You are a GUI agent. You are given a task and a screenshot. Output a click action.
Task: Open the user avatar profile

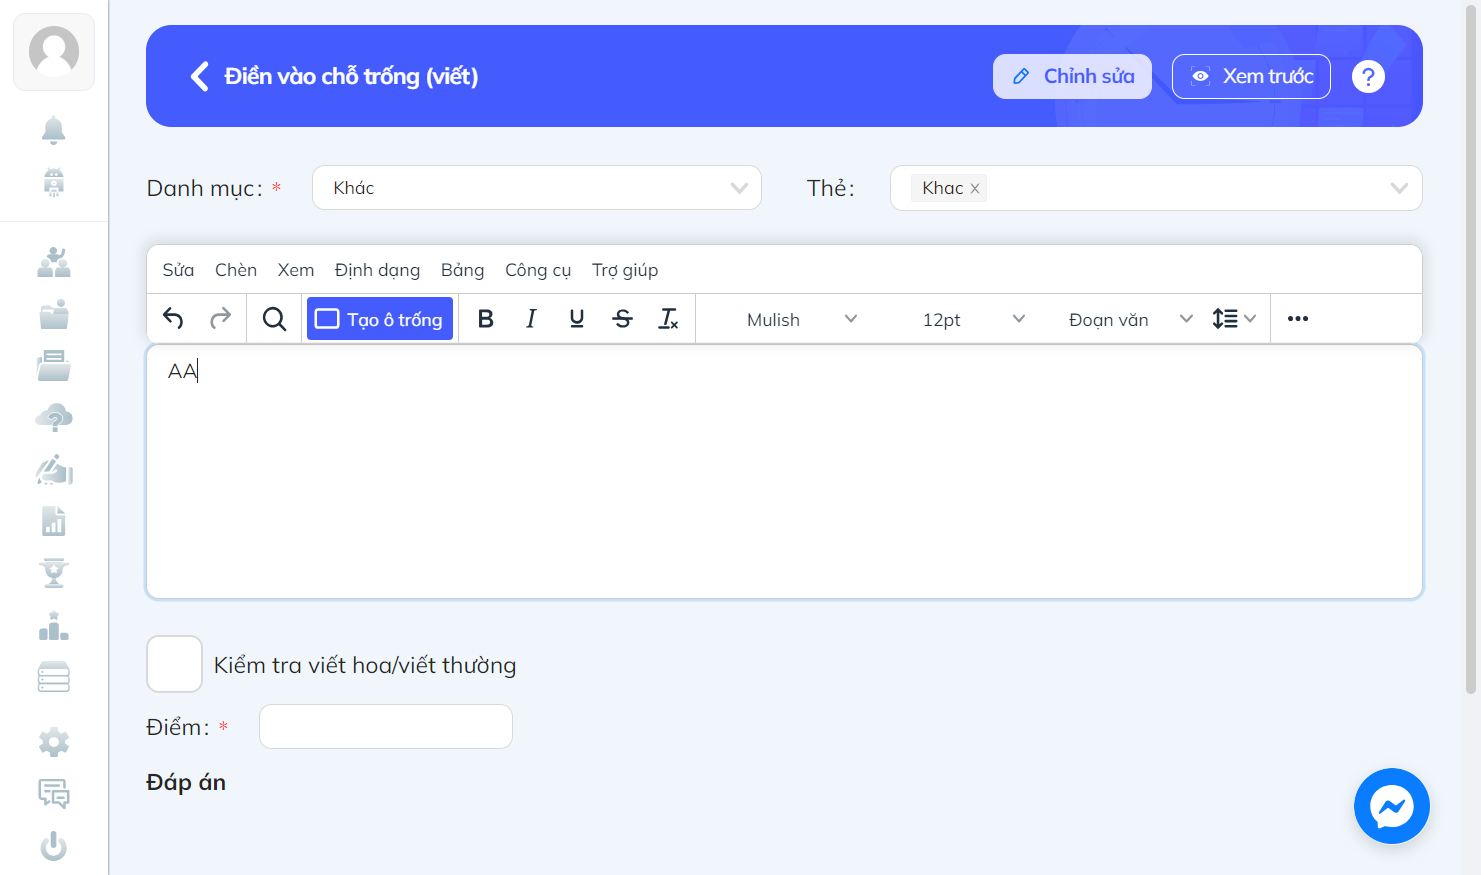54,52
